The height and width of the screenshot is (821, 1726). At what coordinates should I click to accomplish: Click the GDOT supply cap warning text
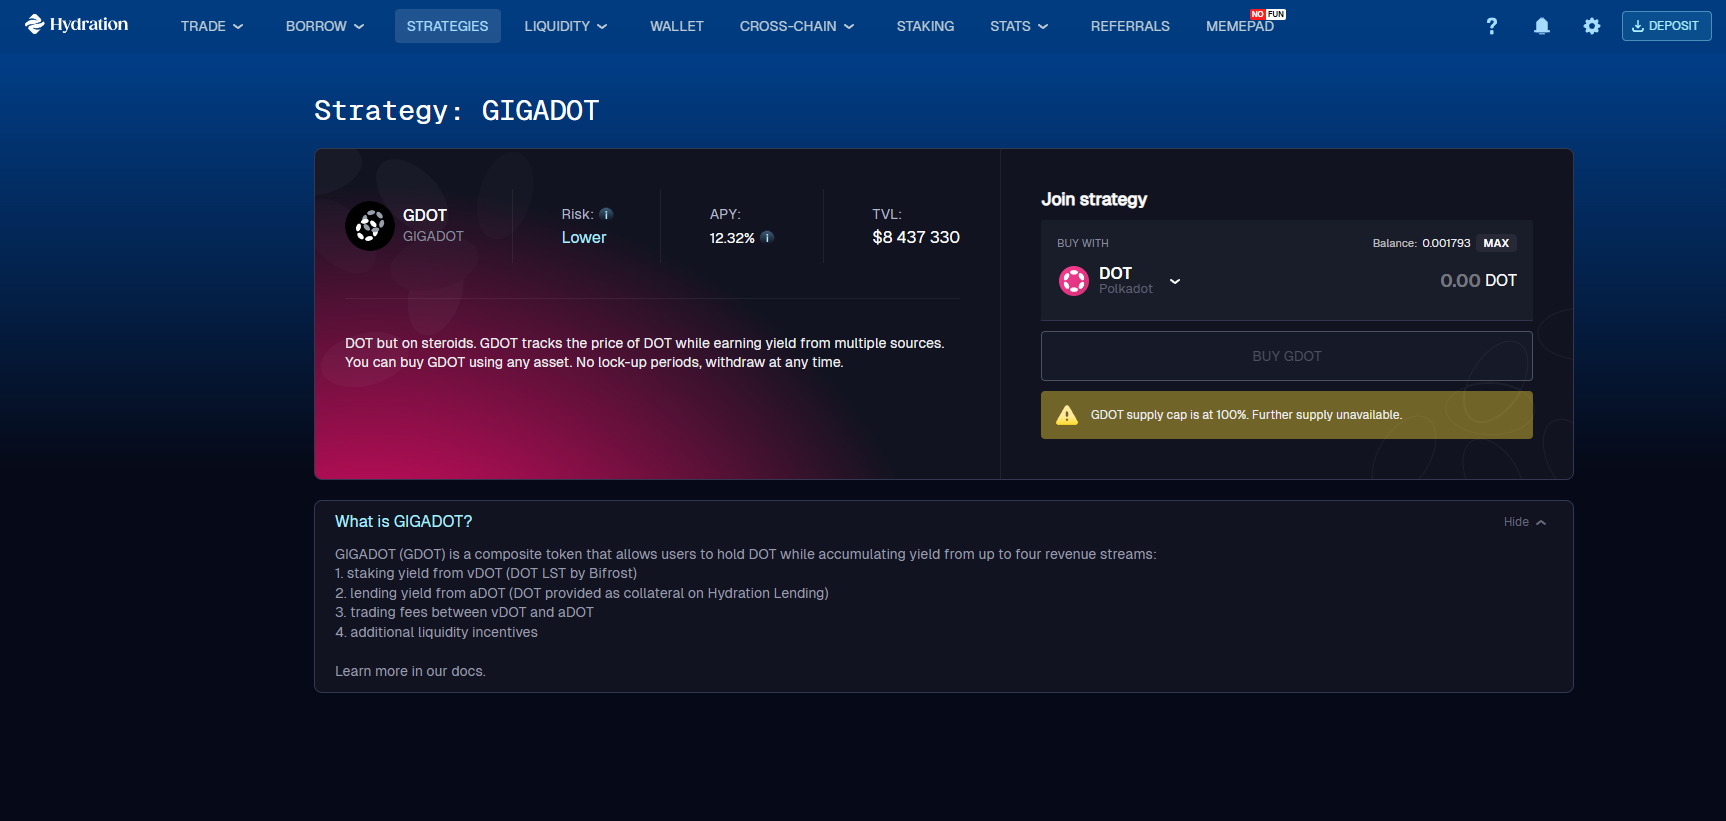click(x=1246, y=415)
